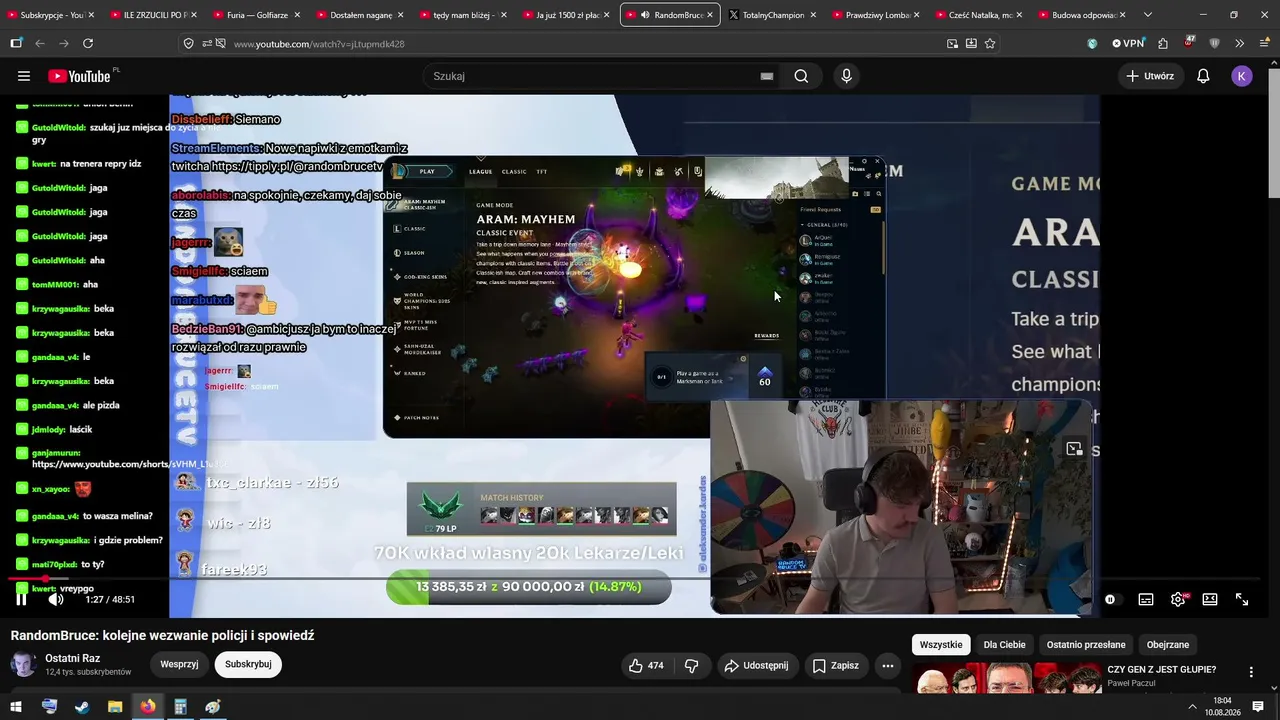Share the video via Udostępnij
Image resolution: width=1280 pixels, height=720 pixels.
tap(756, 665)
